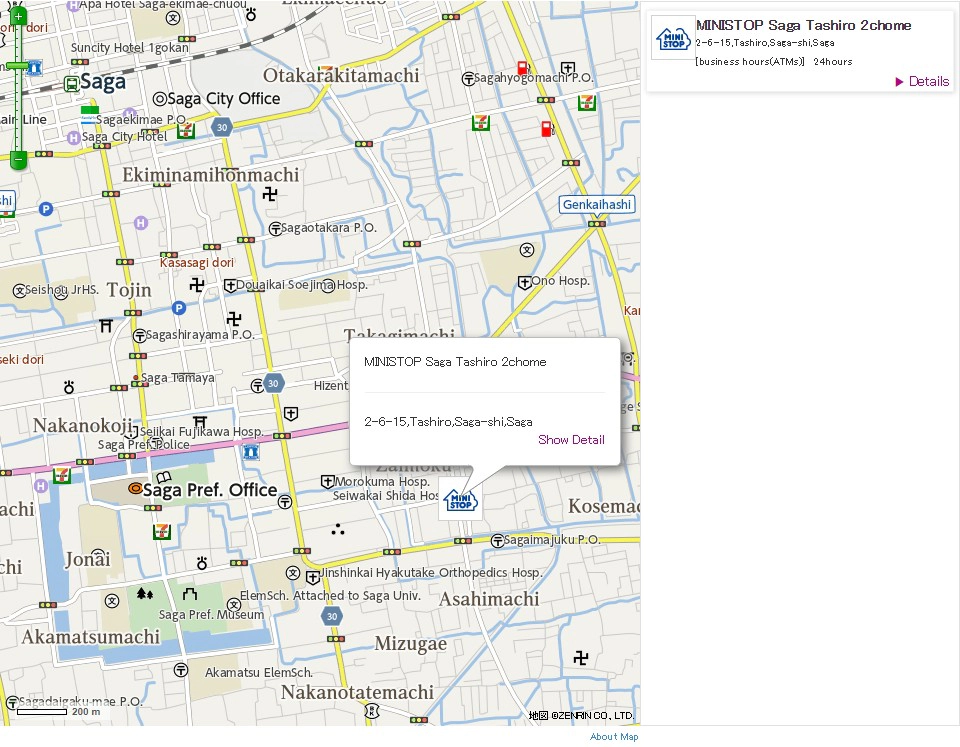This screenshot has height=747, width=960.
Task: Click the purple hotel icon by Apa Hotel
Action: click(73, 6)
